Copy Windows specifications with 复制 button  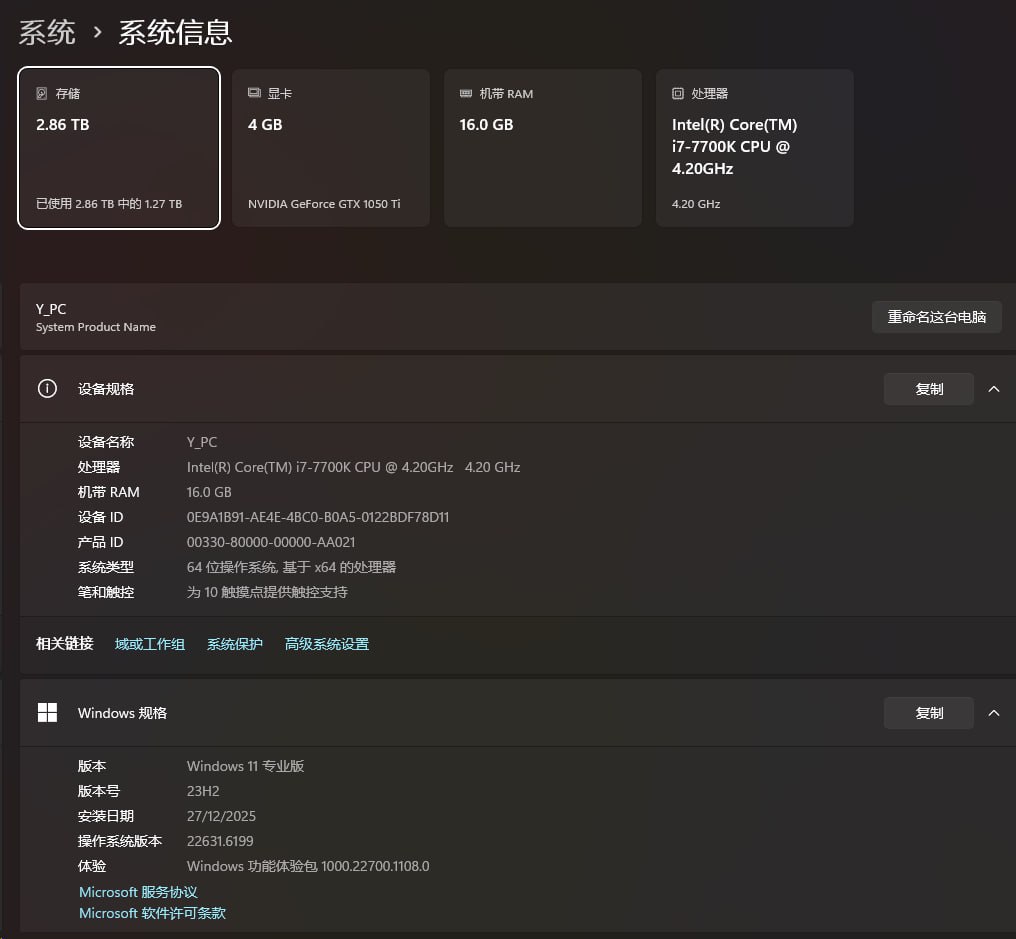coord(928,713)
